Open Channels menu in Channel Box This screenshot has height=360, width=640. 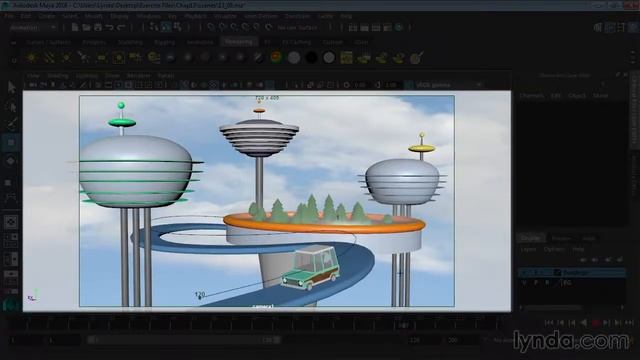click(532, 96)
